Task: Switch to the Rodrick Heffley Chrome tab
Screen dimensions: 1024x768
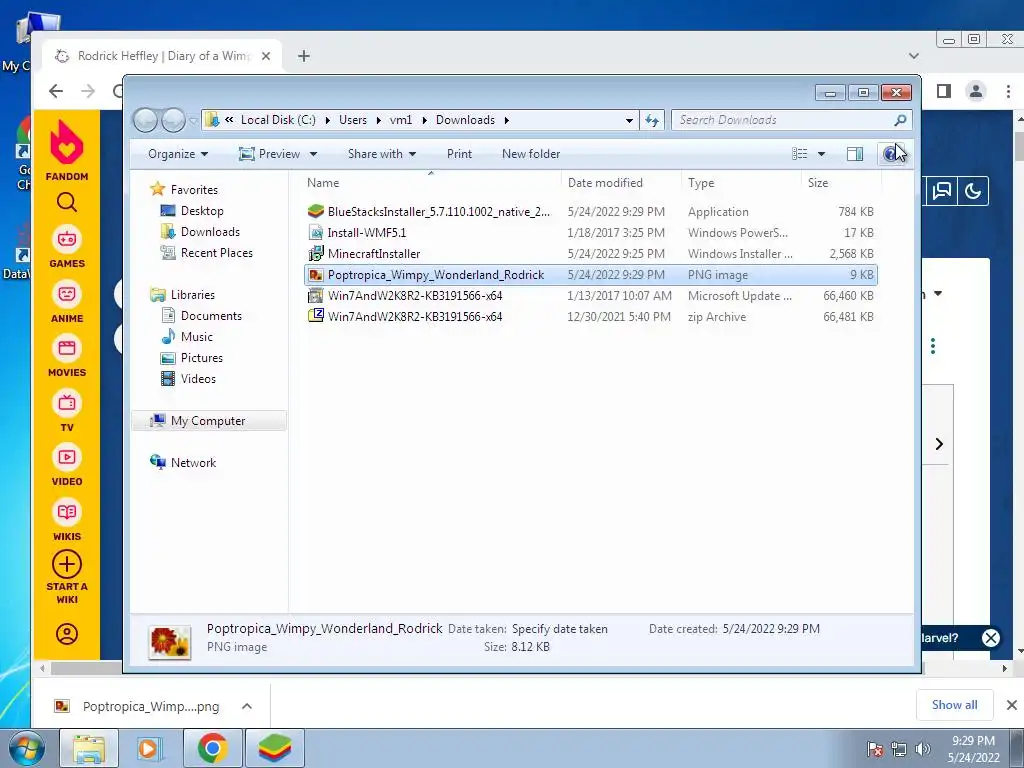Action: tap(163, 56)
